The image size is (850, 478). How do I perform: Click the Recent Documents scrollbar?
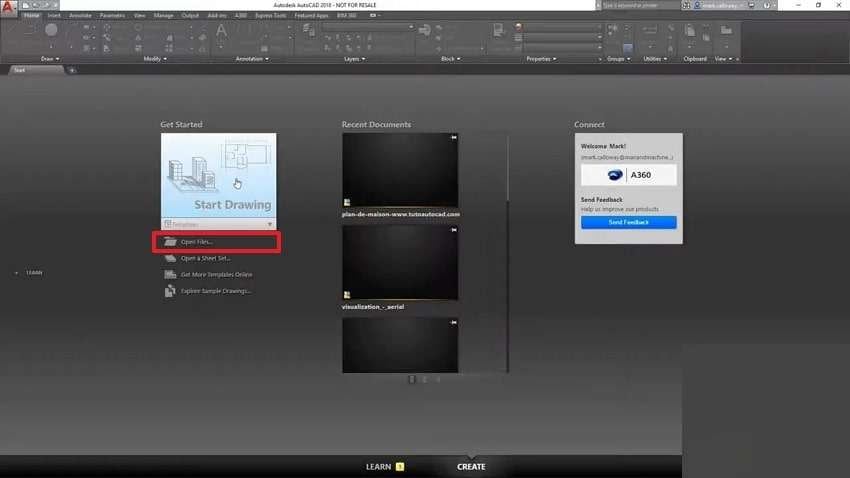pos(508,168)
